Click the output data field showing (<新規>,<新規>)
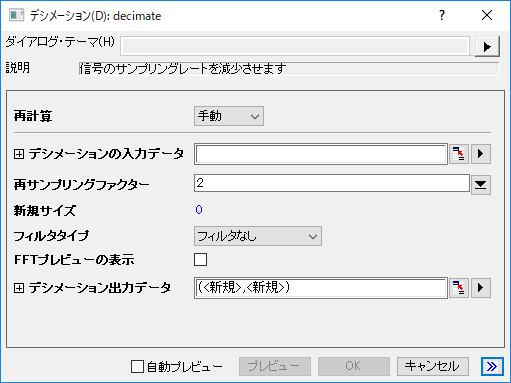Screen dimensions: 511x383 point(321,288)
